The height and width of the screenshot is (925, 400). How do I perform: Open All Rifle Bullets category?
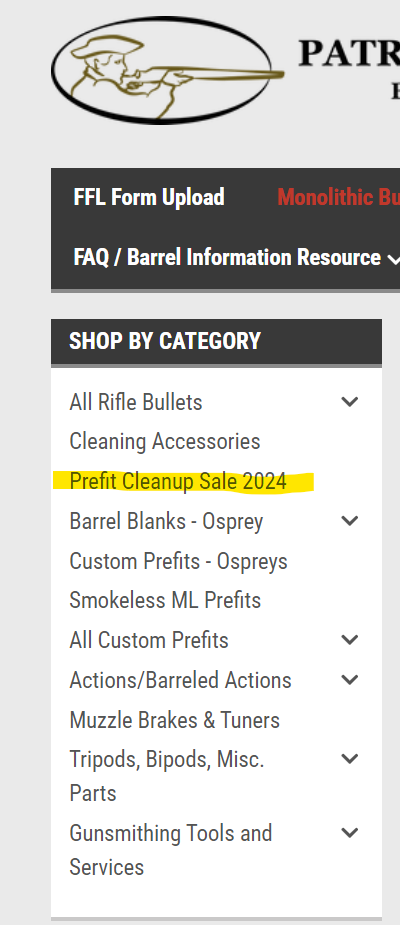pos(136,402)
